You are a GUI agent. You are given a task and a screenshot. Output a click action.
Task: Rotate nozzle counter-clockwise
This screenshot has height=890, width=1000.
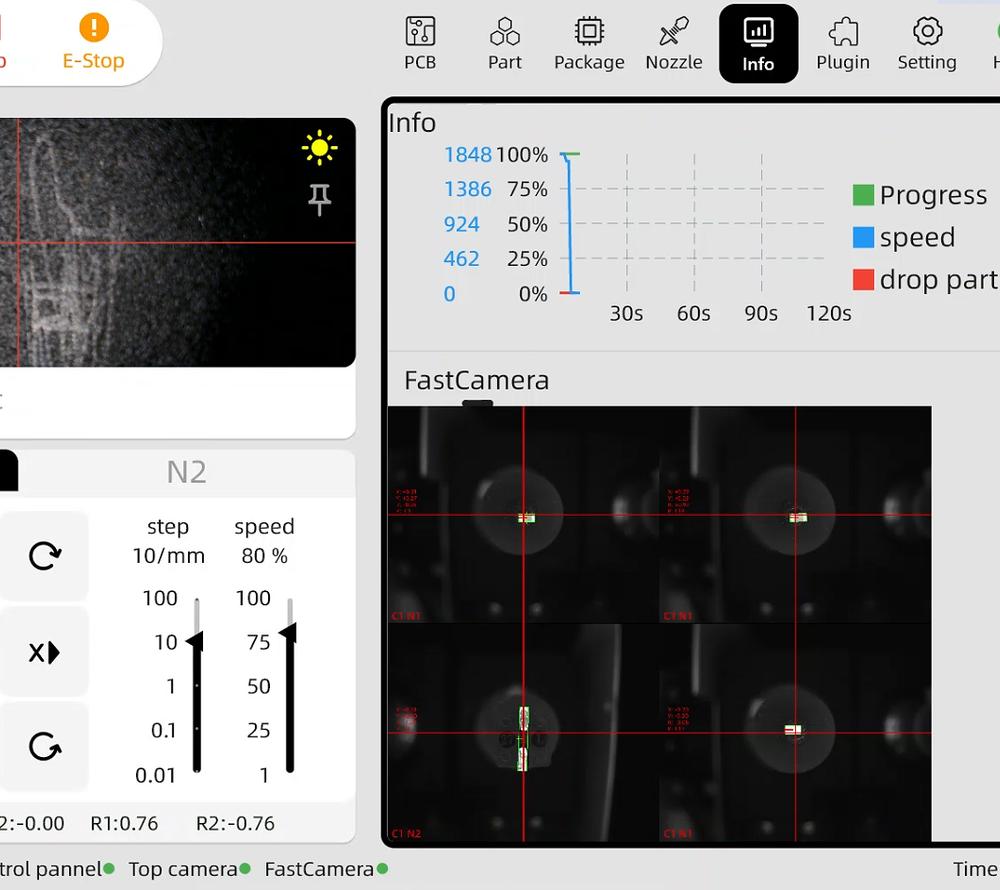coord(45,746)
